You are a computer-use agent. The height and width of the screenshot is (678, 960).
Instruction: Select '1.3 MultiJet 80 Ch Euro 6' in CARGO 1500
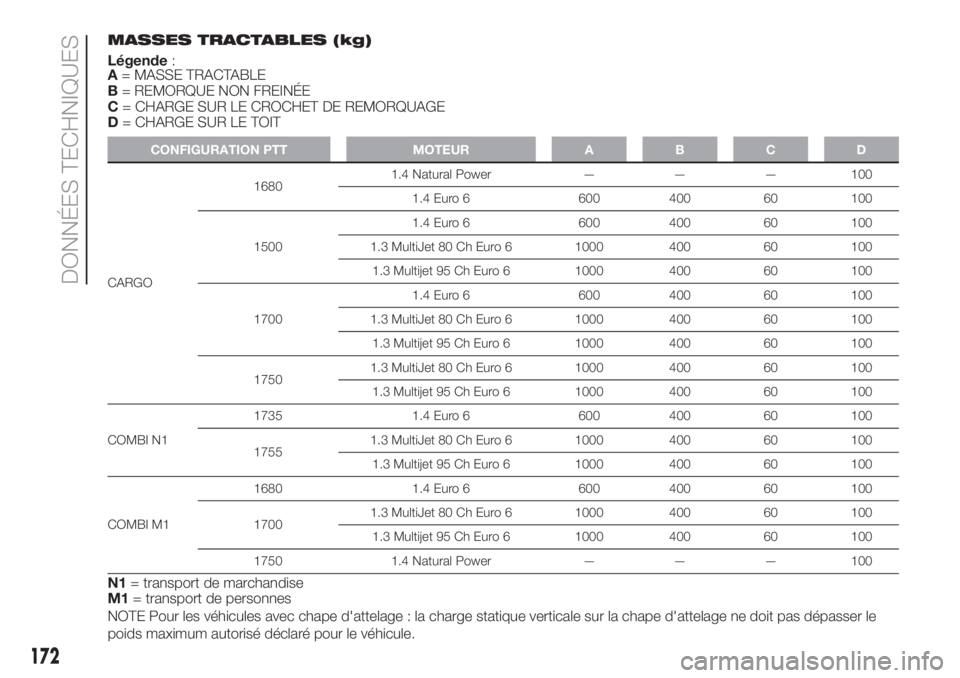coord(441,247)
